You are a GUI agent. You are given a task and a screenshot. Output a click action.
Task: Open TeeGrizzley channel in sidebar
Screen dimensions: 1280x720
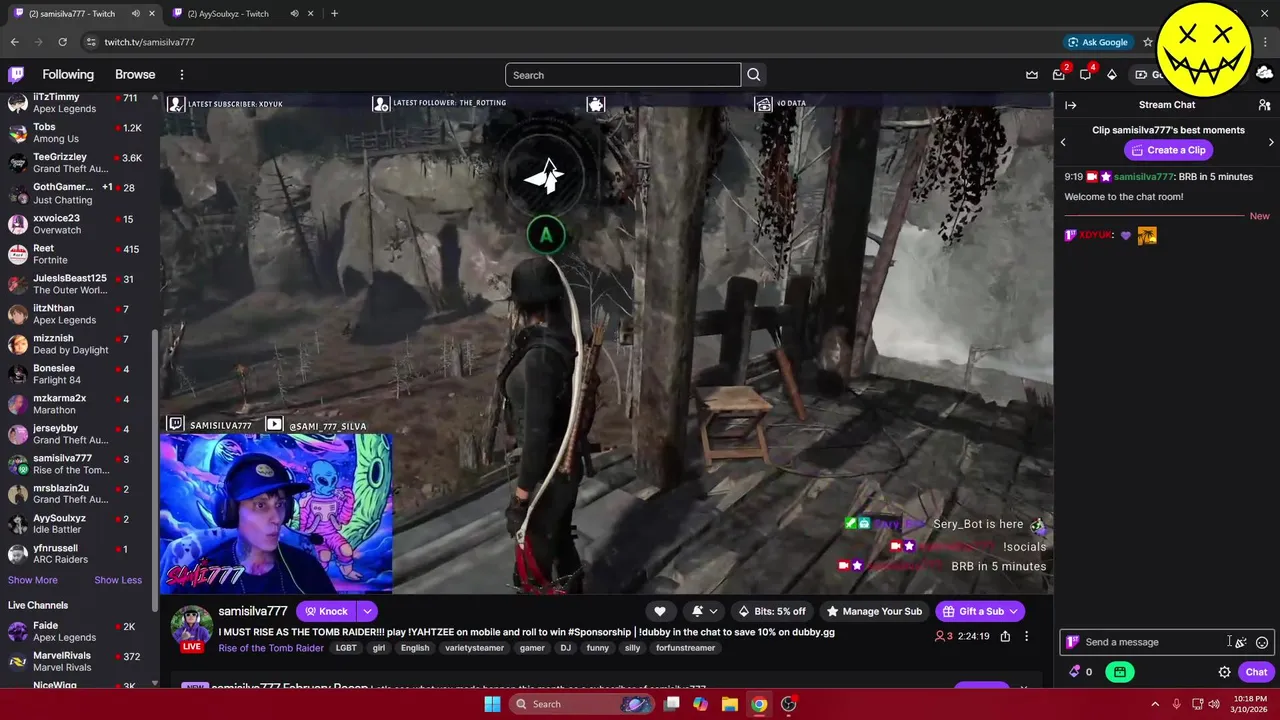pyautogui.click(x=78, y=163)
